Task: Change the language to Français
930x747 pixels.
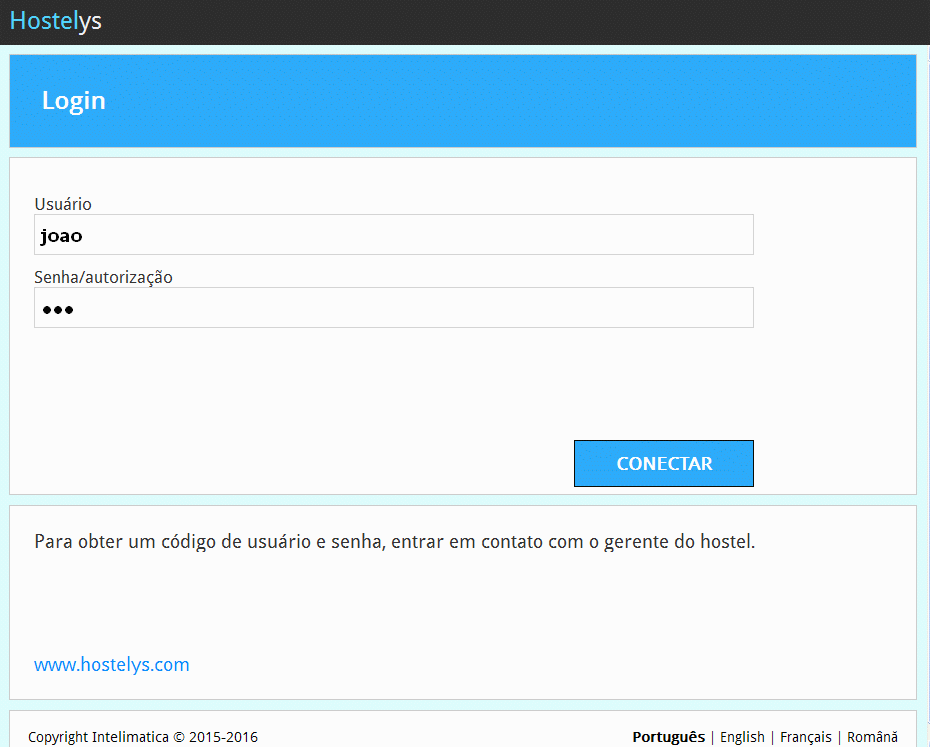Action: tap(805, 737)
